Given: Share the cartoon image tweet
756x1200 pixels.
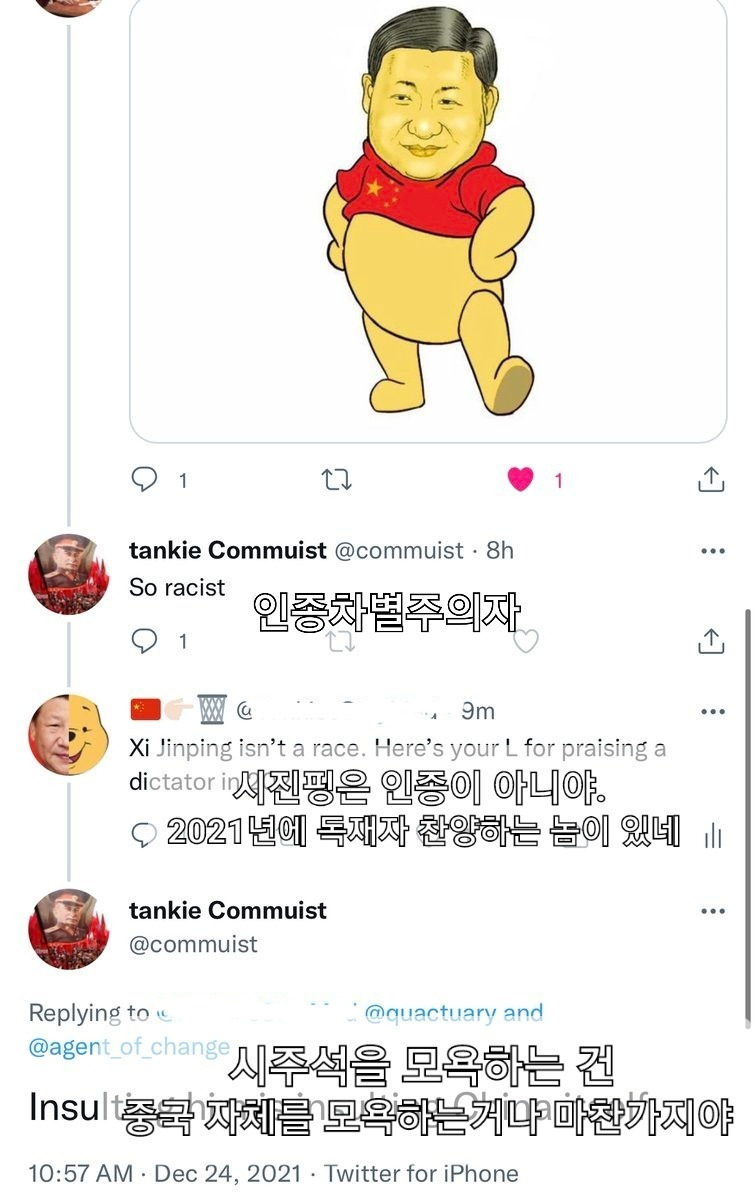Looking at the screenshot, I should tap(711, 479).
